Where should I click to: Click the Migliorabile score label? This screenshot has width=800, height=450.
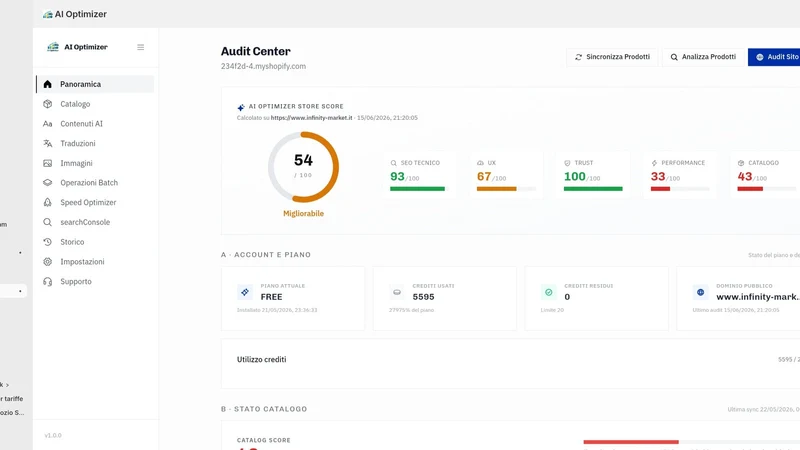click(304, 214)
